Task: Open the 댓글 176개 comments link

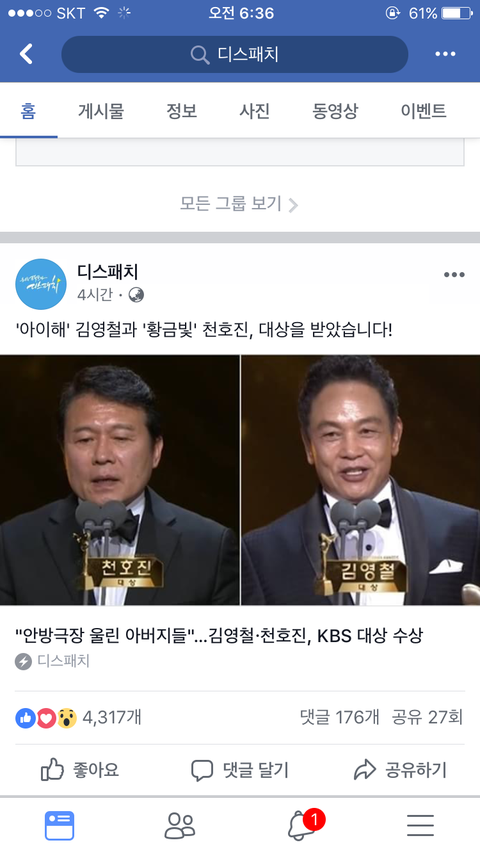Action: pyautogui.click(x=339, y=717)
